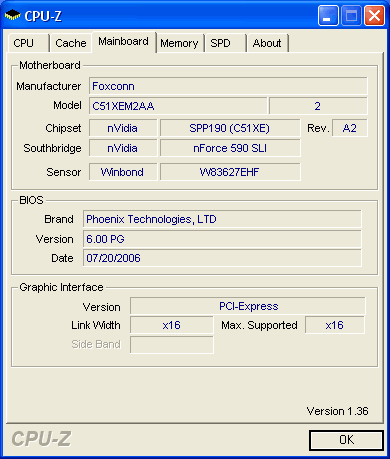The height and width of the screenshot is (459, 390).
Task: Click the empty Side Band field
Action: point(172,345)
